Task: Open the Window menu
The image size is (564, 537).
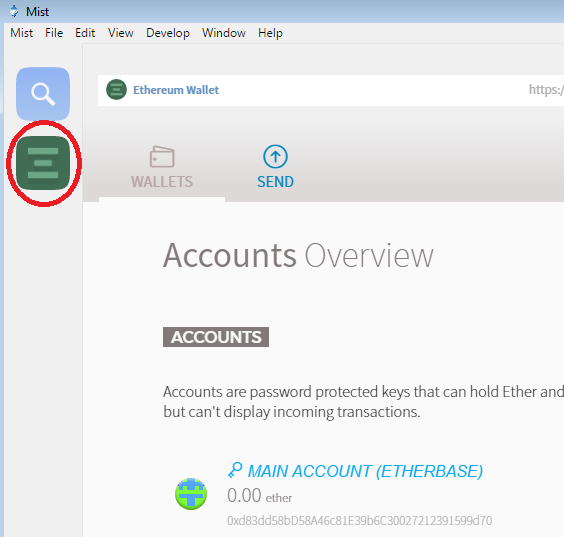Action: pos(224,33)
